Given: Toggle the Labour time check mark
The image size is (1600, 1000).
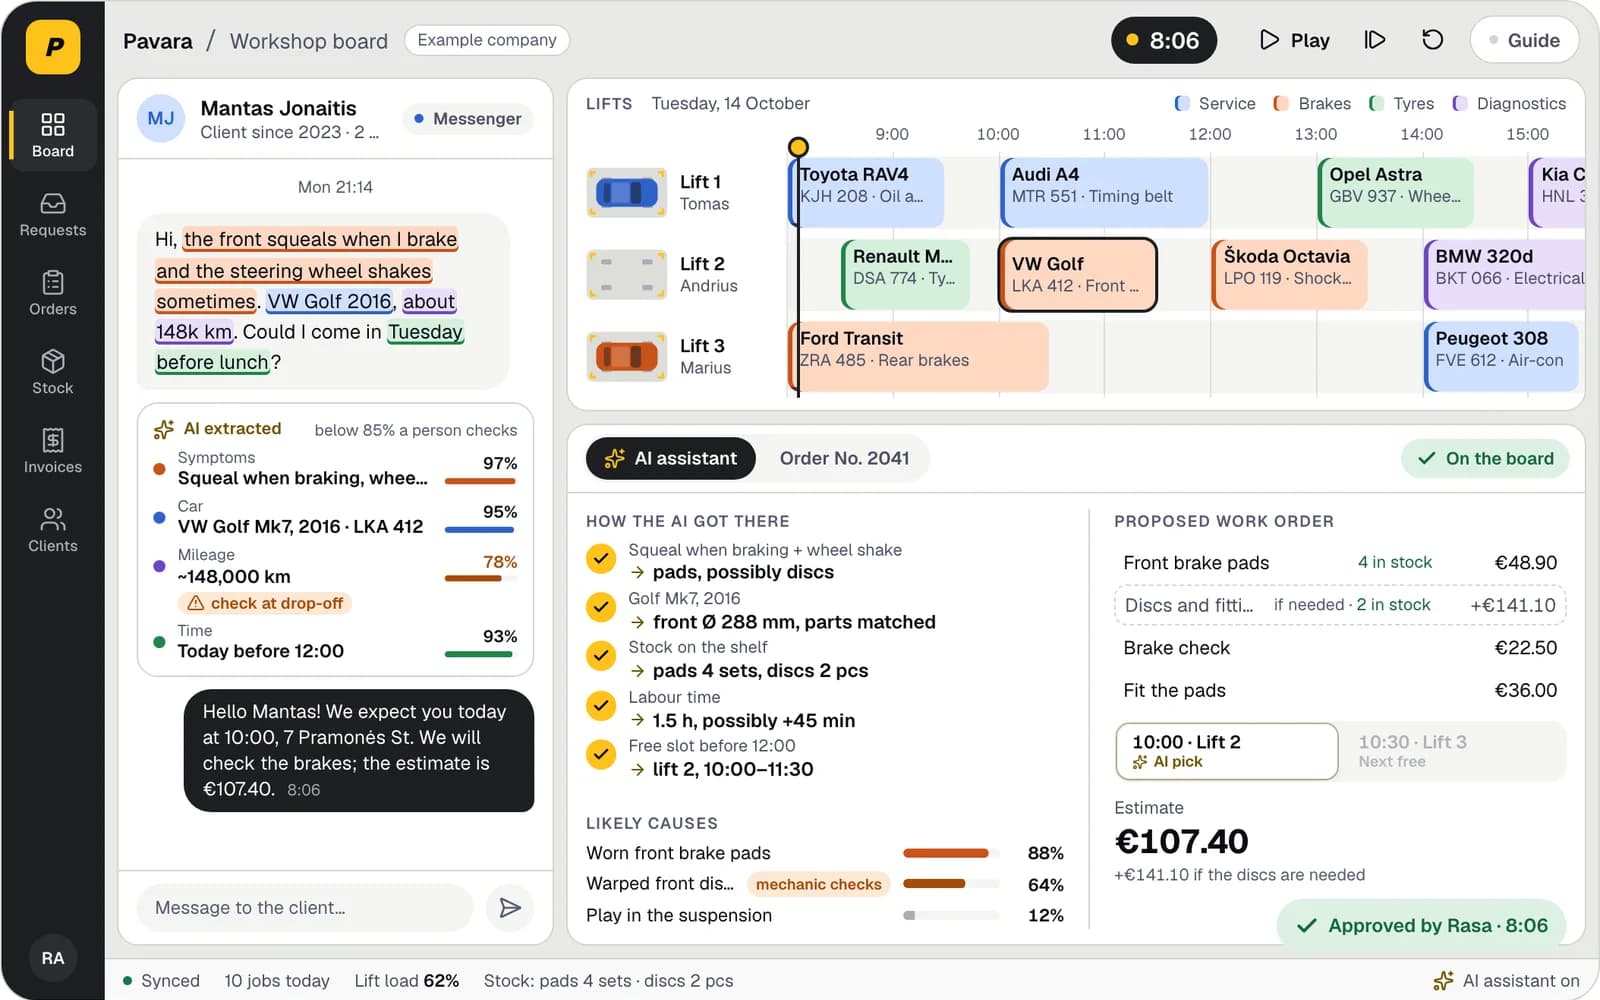Looking at the screenshot, I should 601,705.
